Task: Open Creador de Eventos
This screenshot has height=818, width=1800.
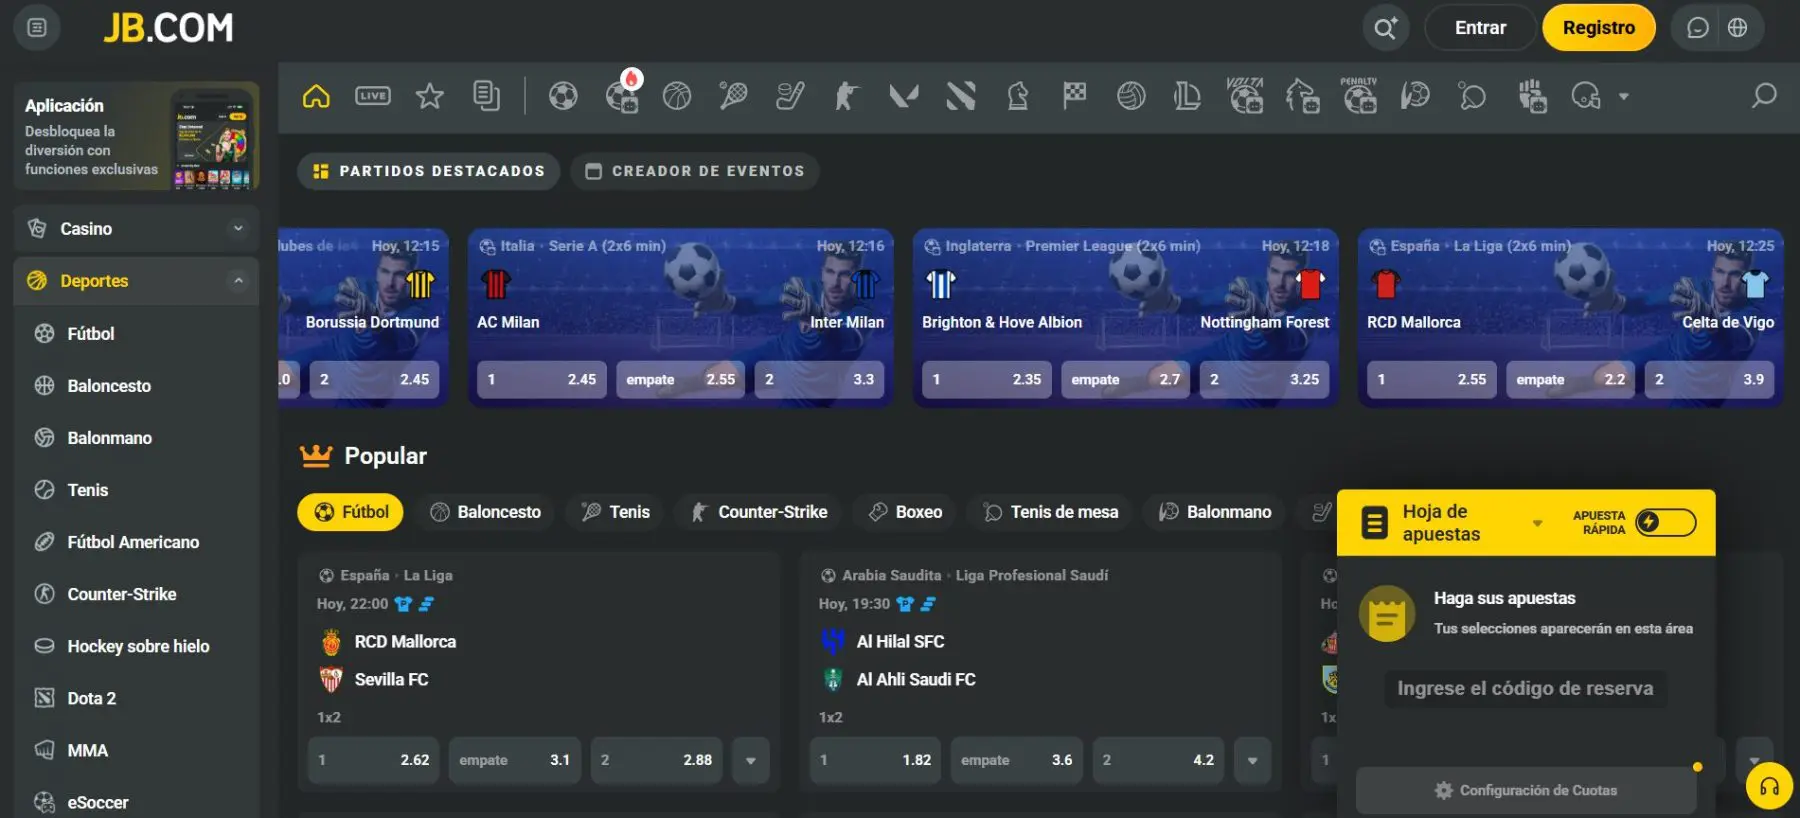Action: click(x=695, y=171)
